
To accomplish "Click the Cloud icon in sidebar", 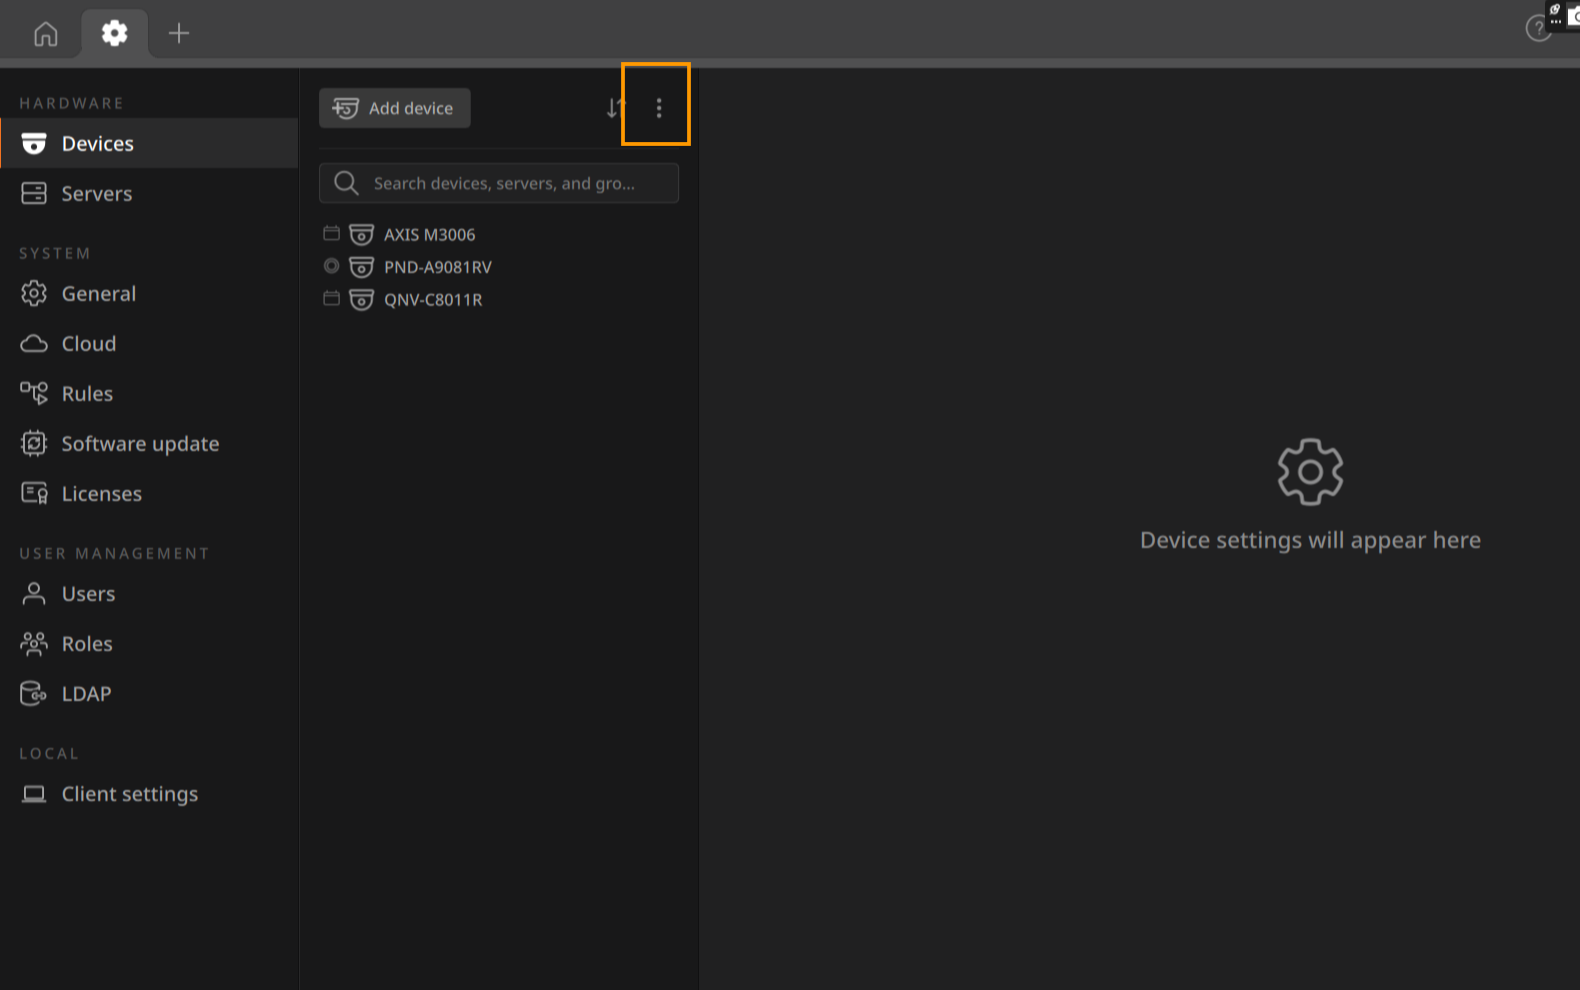I will [x=34, y=344].
